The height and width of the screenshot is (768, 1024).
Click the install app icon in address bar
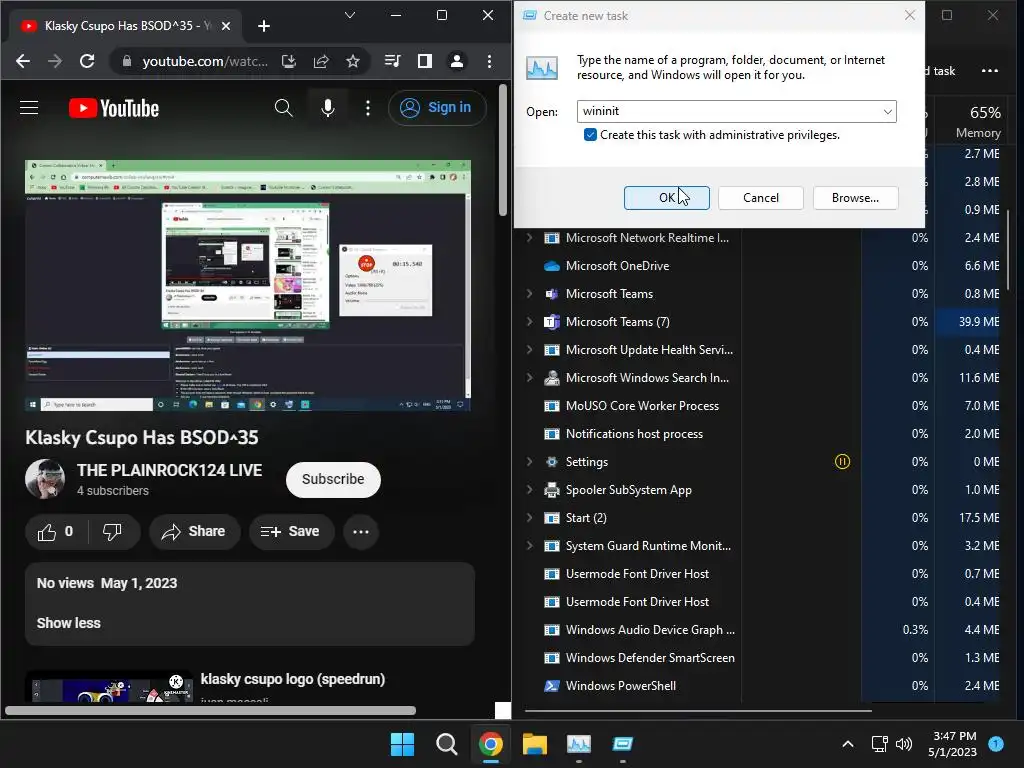[x=289, y=61]
